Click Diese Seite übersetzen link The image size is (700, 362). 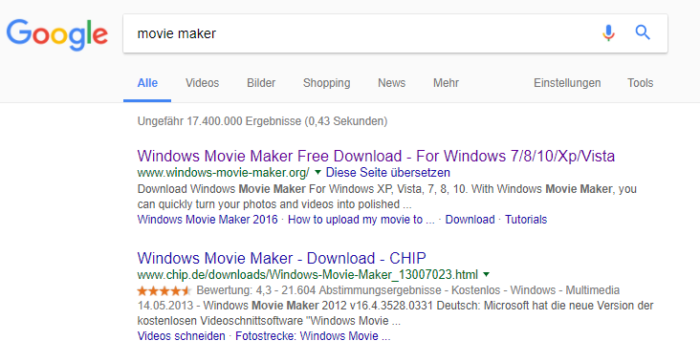(388, 172)
